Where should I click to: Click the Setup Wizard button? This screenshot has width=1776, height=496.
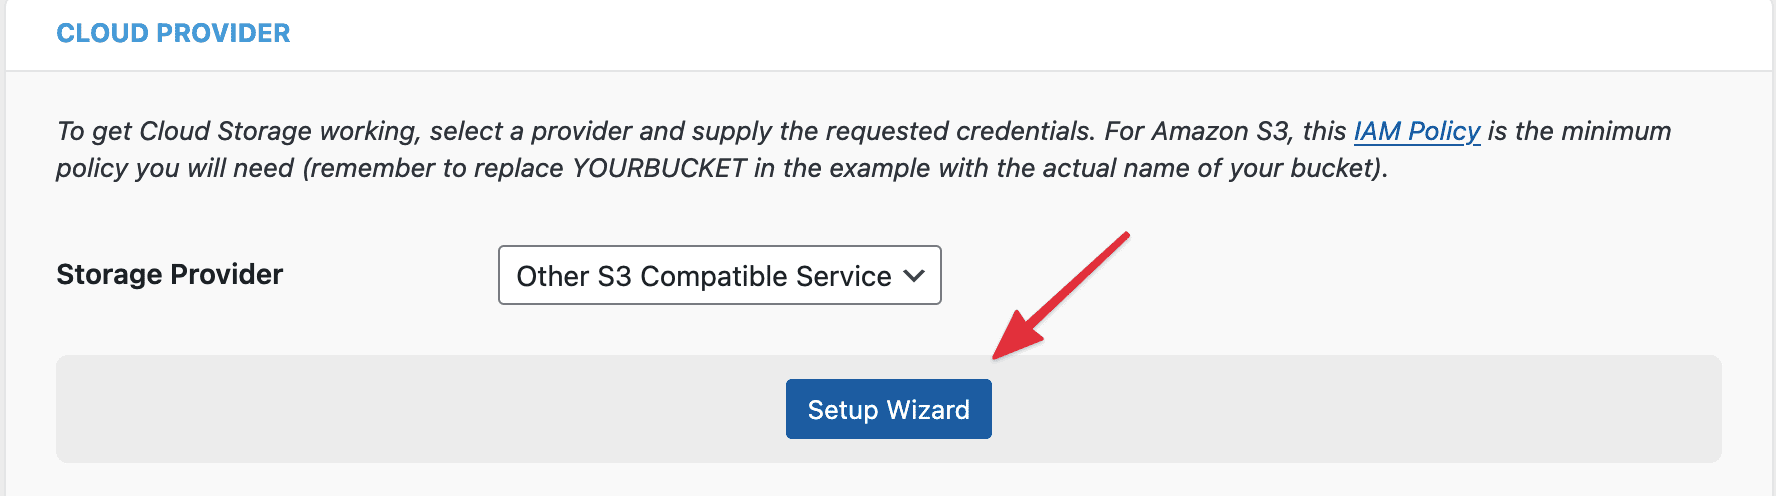888,409
